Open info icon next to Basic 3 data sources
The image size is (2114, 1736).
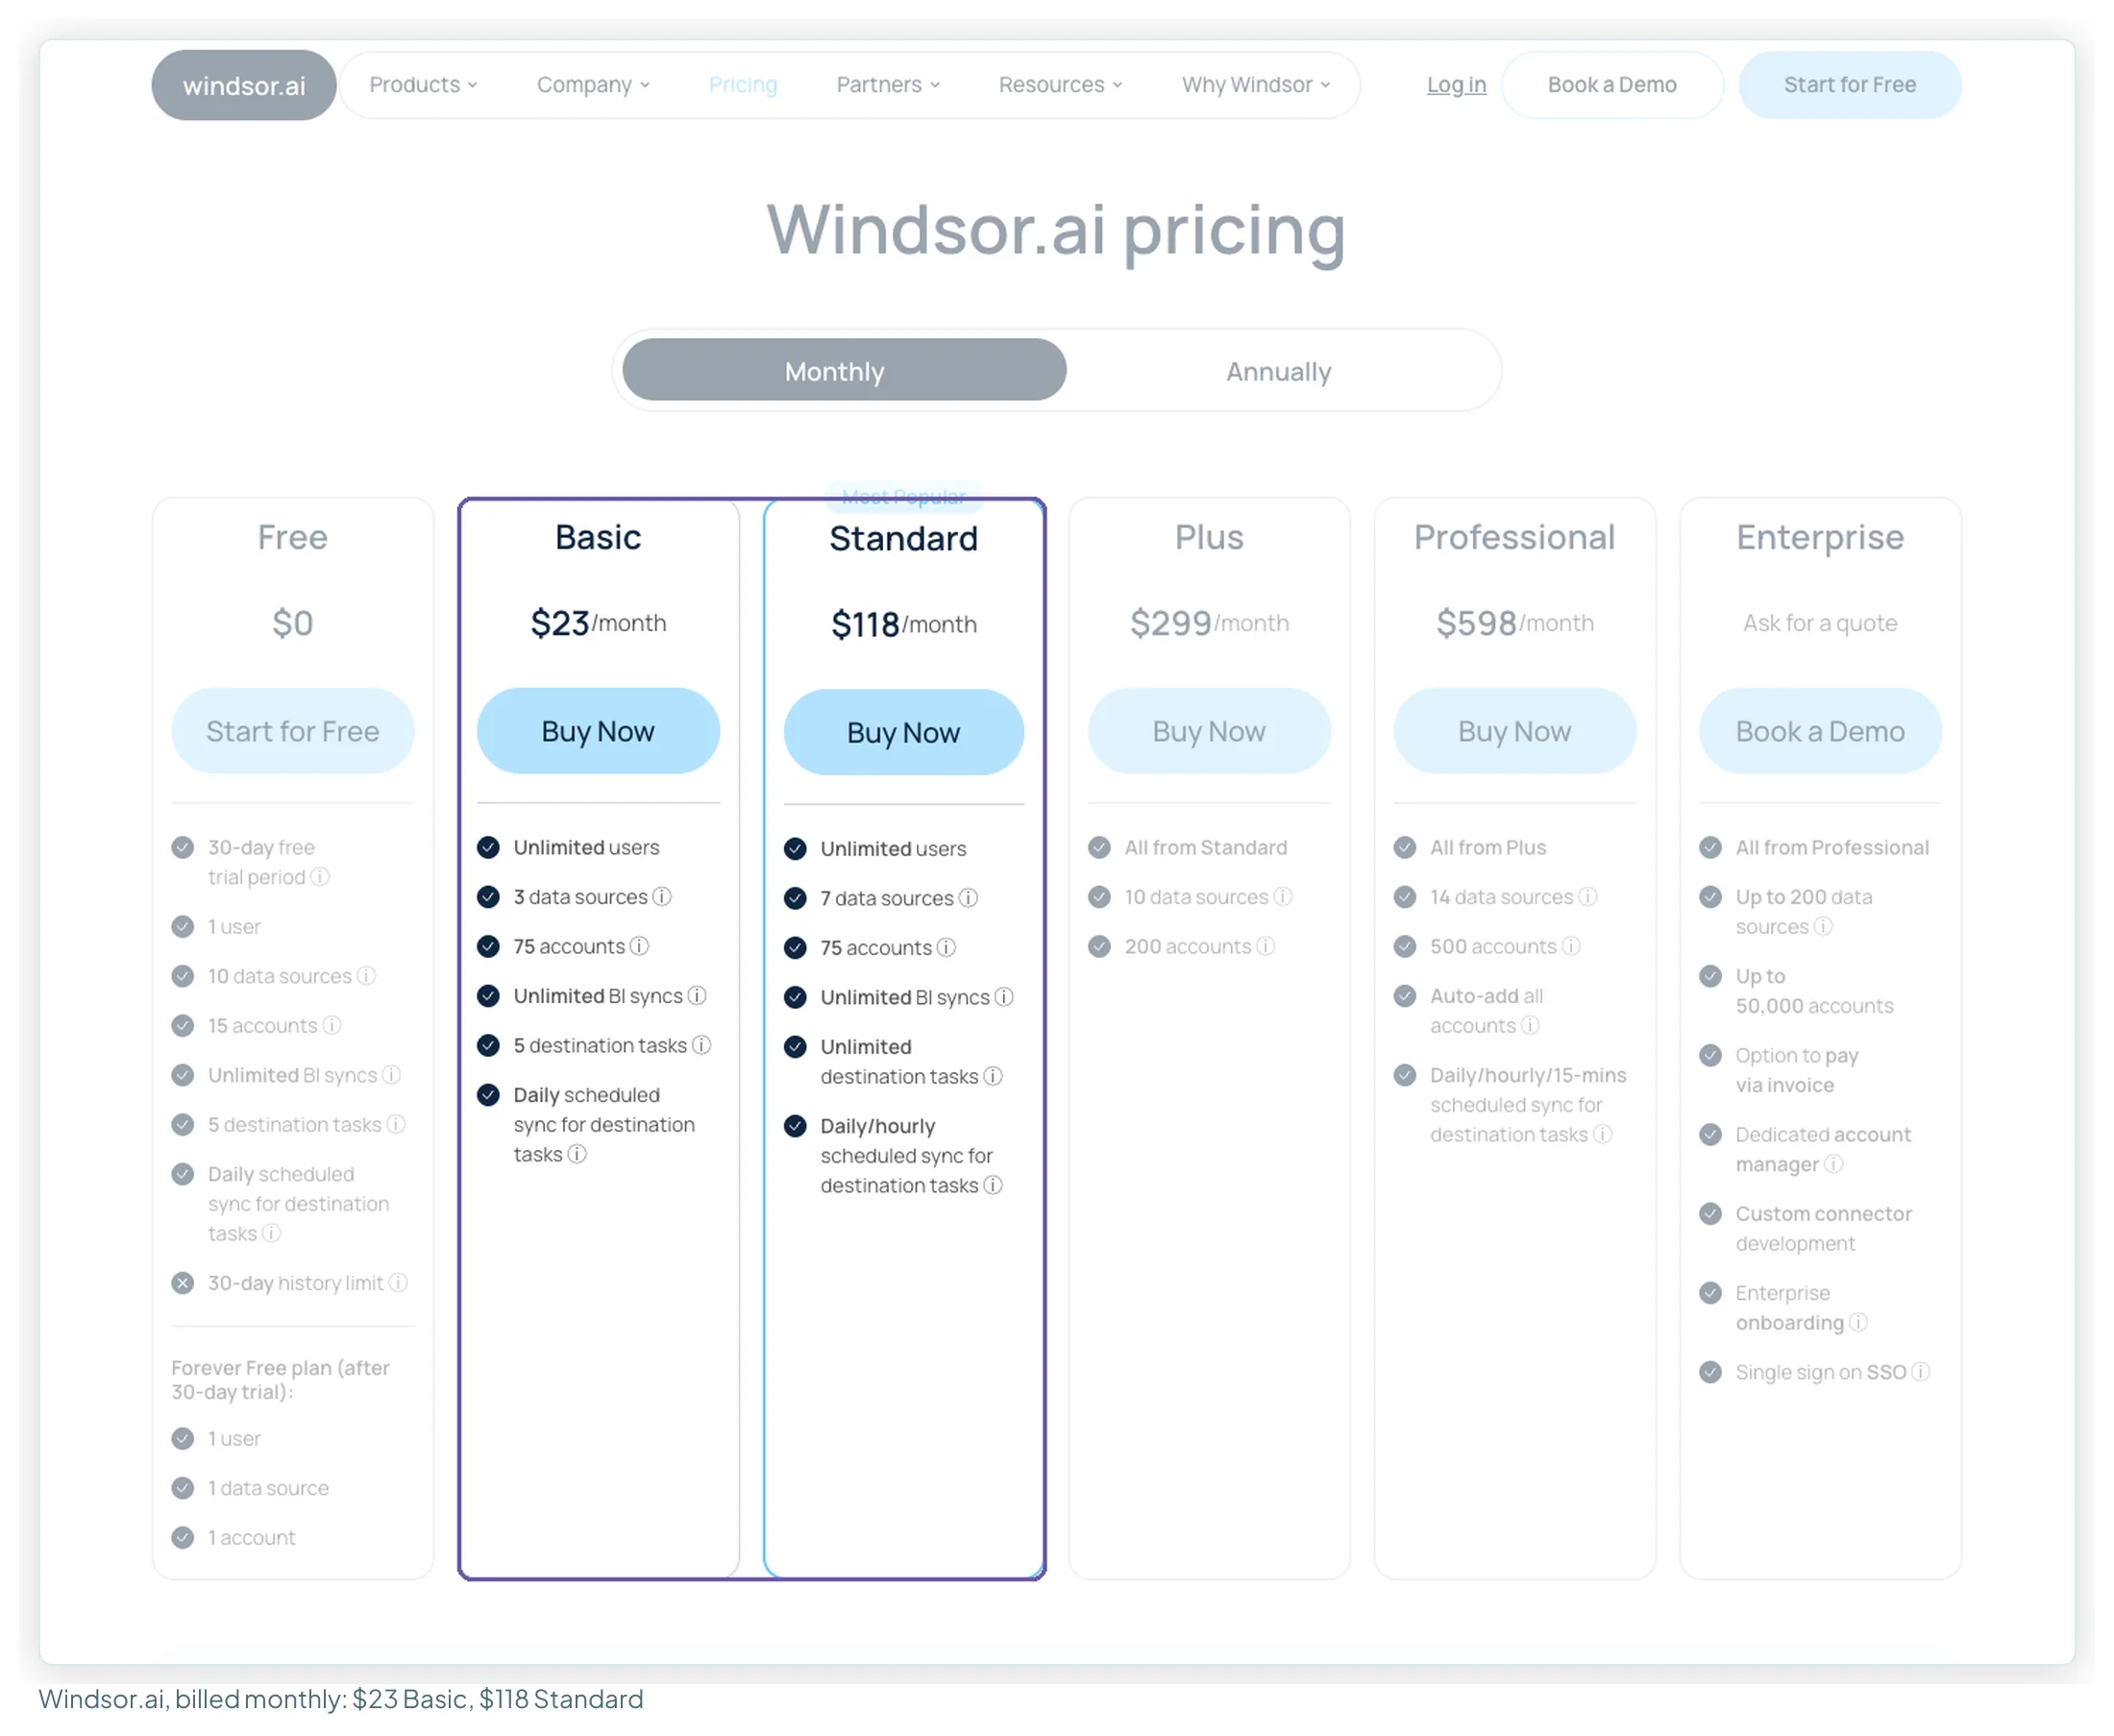pyautogui.click(x=662, y=897)
